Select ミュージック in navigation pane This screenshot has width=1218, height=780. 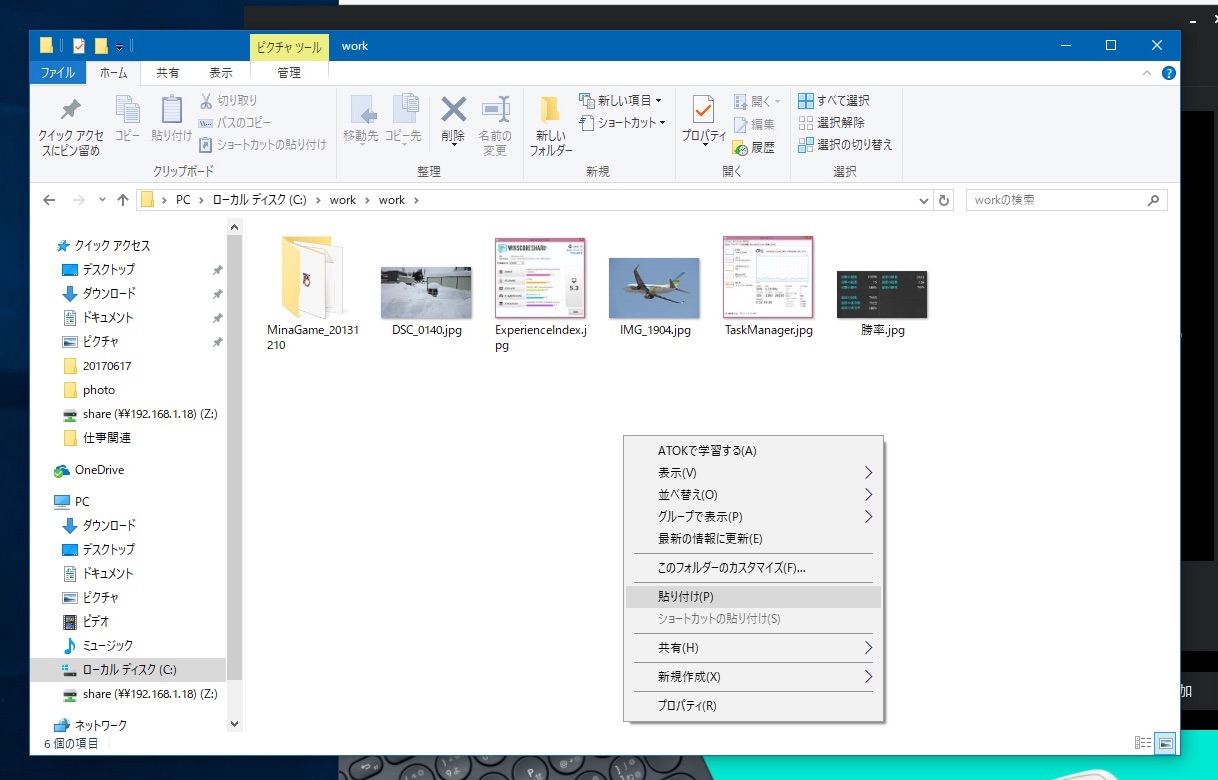[x=108, y=645]
